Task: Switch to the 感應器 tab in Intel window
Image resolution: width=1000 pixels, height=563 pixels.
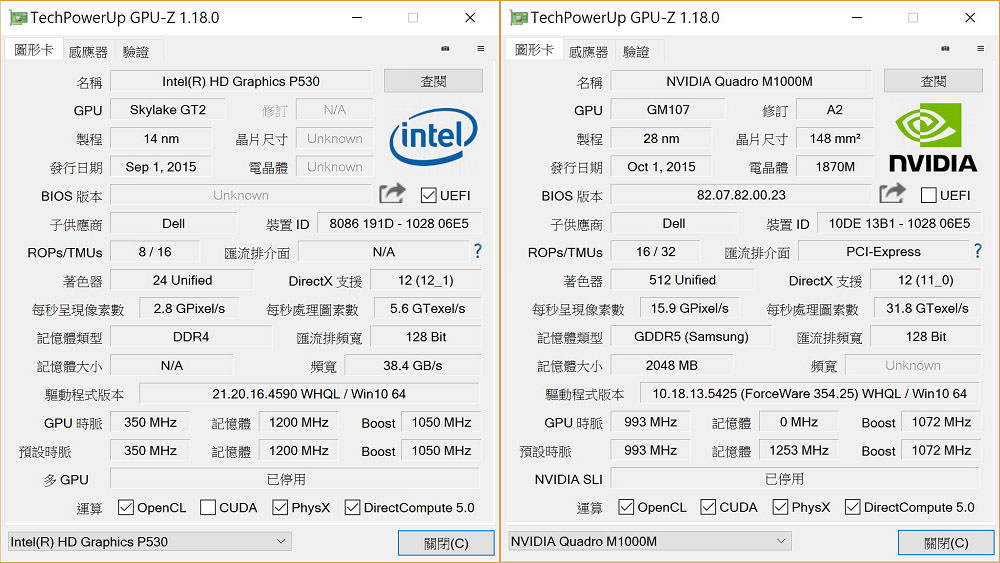Action: pos(88,52)
